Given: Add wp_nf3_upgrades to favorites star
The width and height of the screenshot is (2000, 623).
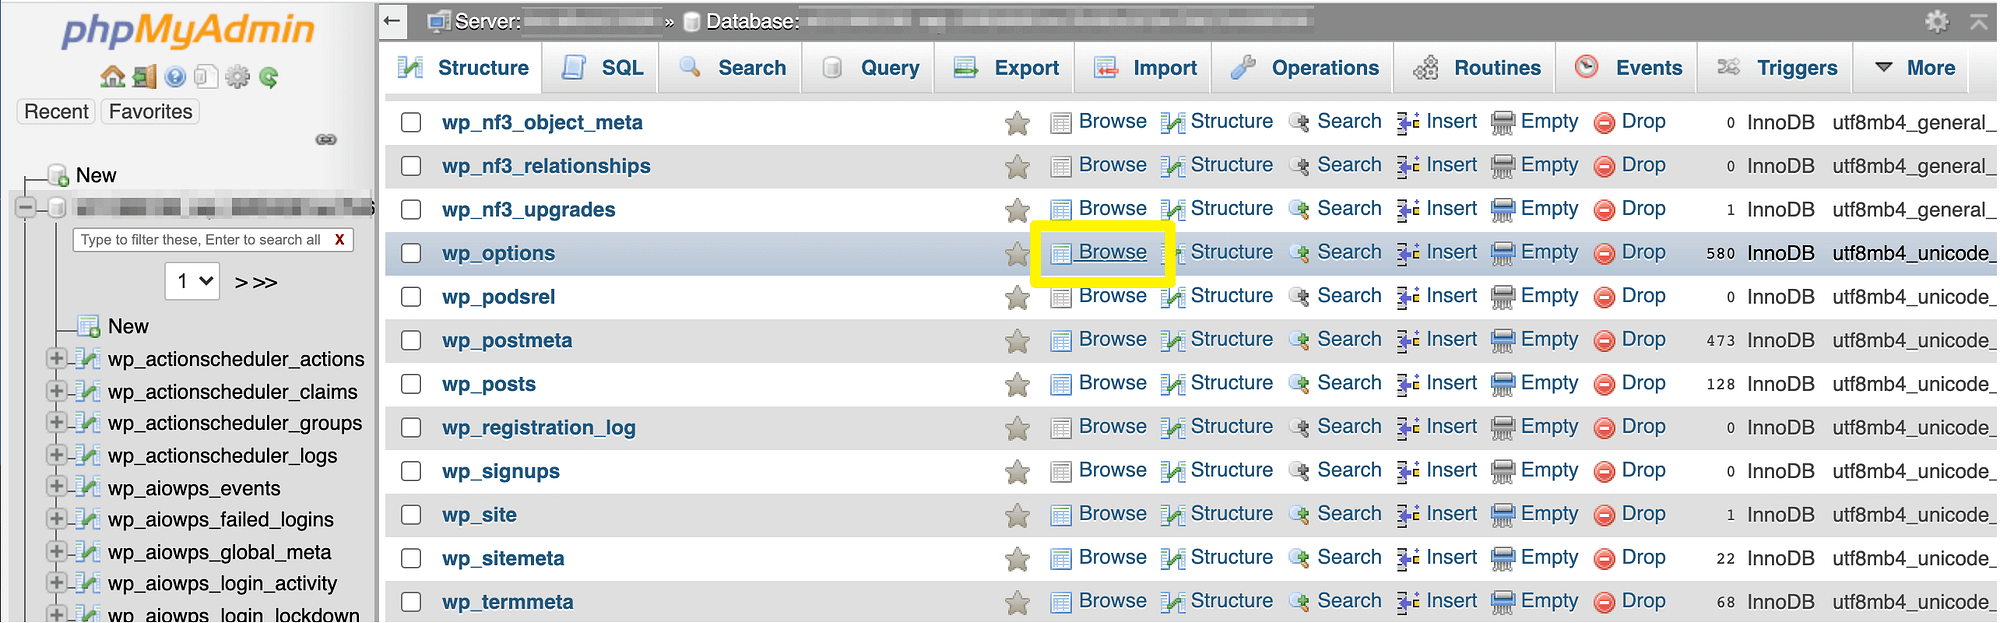Looking at the screenshot, I should (1017, 210).
